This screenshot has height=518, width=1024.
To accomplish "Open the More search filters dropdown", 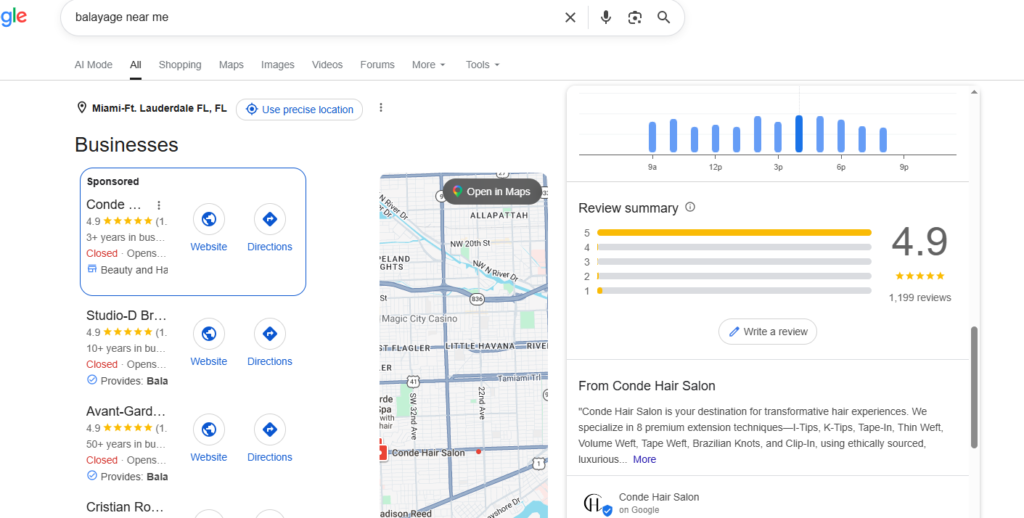I will click(428, 65).
